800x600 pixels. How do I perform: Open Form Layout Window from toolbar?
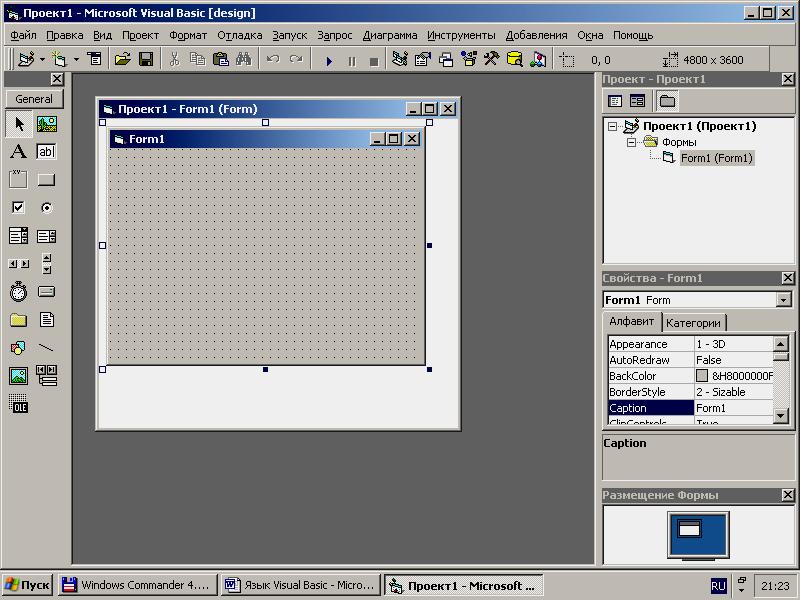[446, 60]
